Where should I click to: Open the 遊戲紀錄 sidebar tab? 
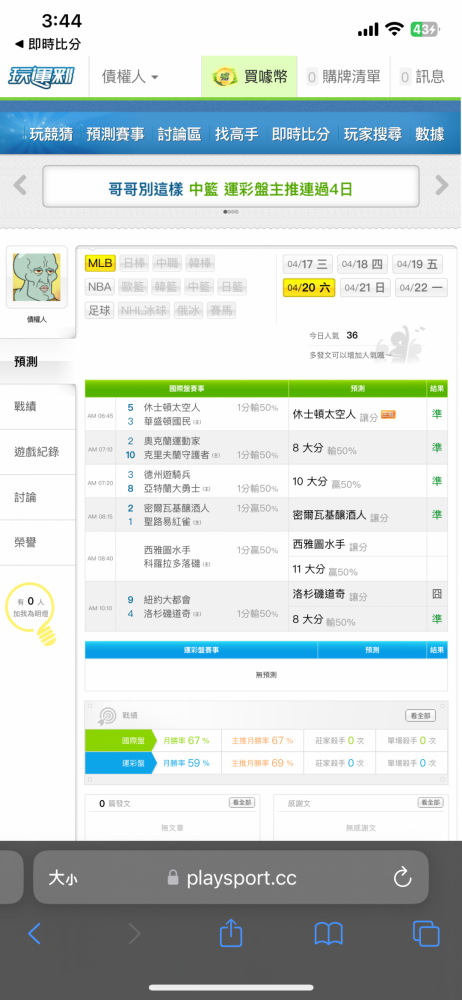(x=38, y=452)
